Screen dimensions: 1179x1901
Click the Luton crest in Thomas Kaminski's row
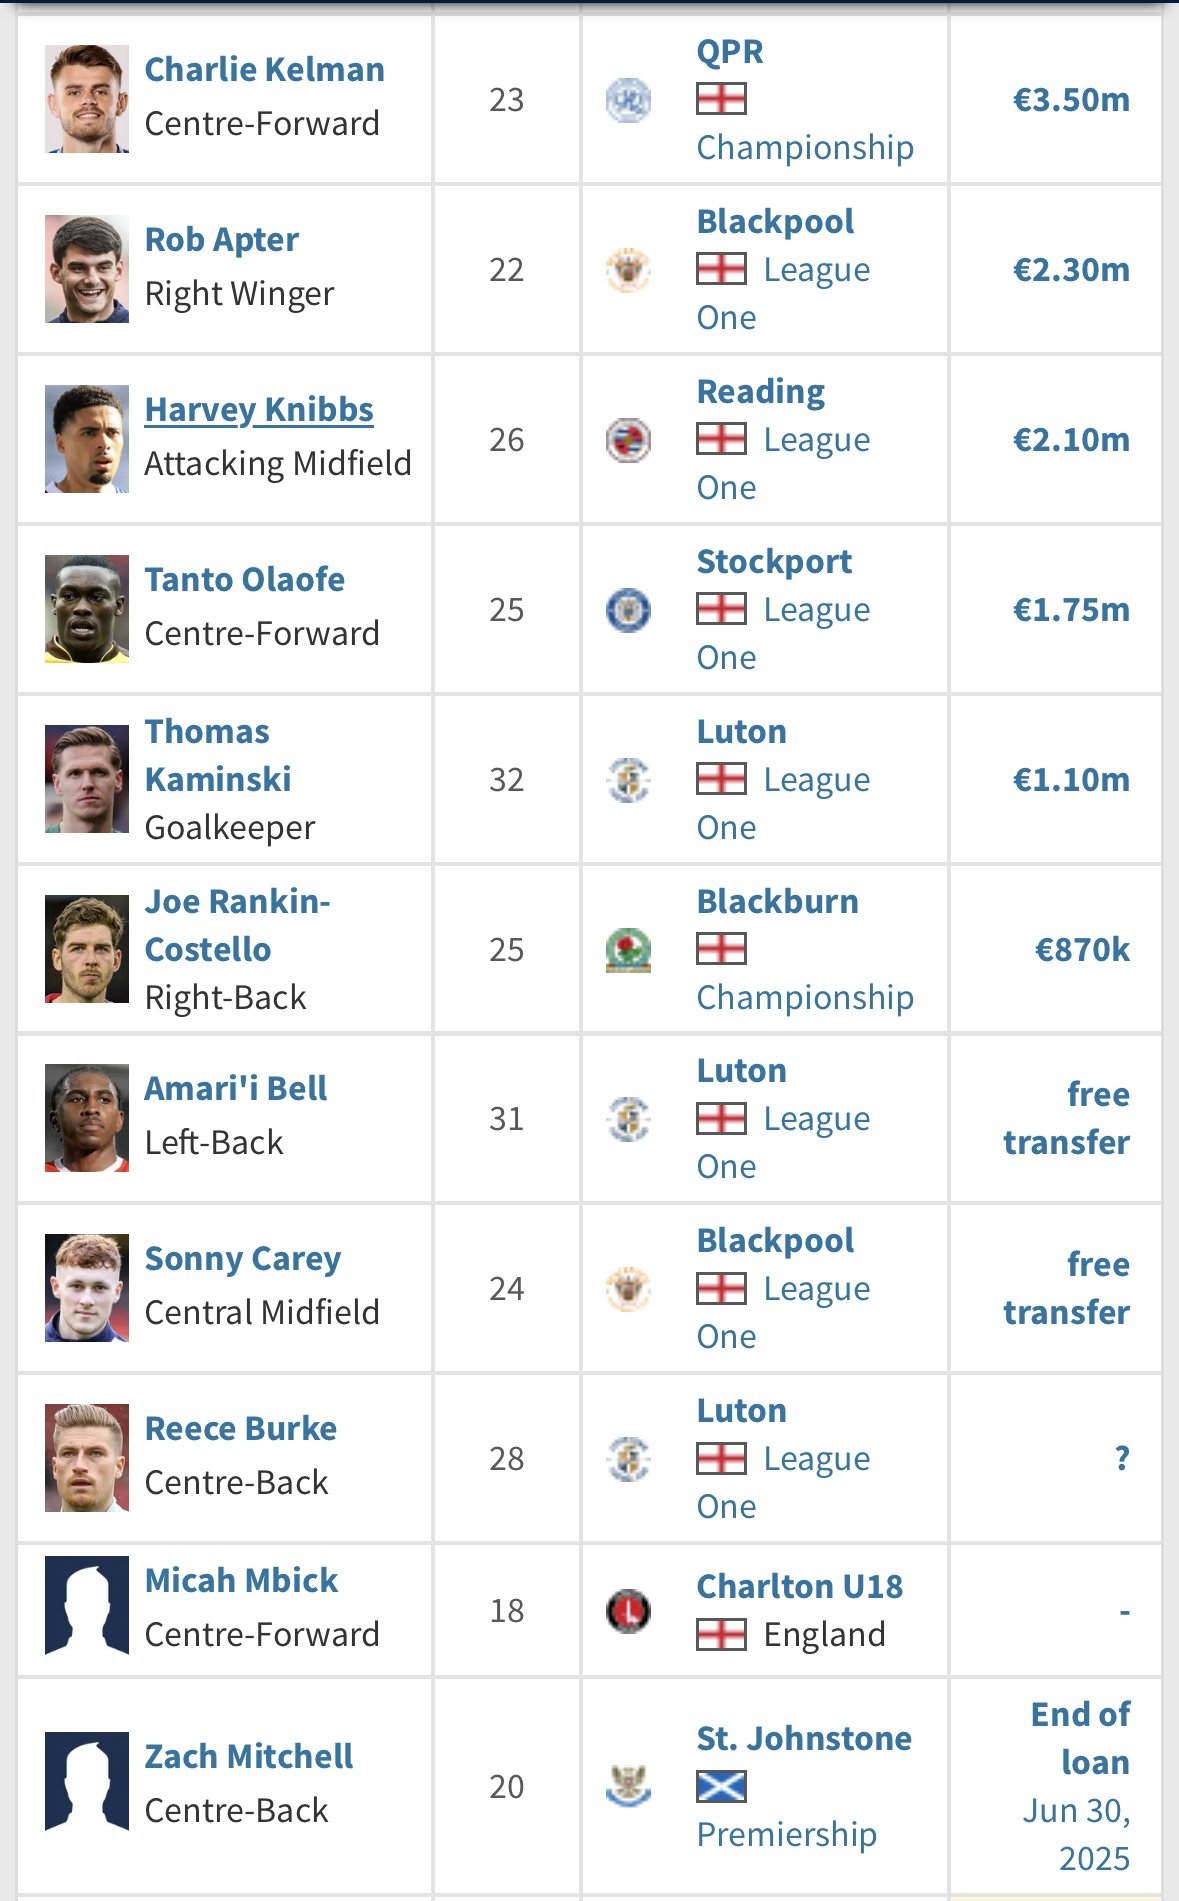(x=628, y=780)
